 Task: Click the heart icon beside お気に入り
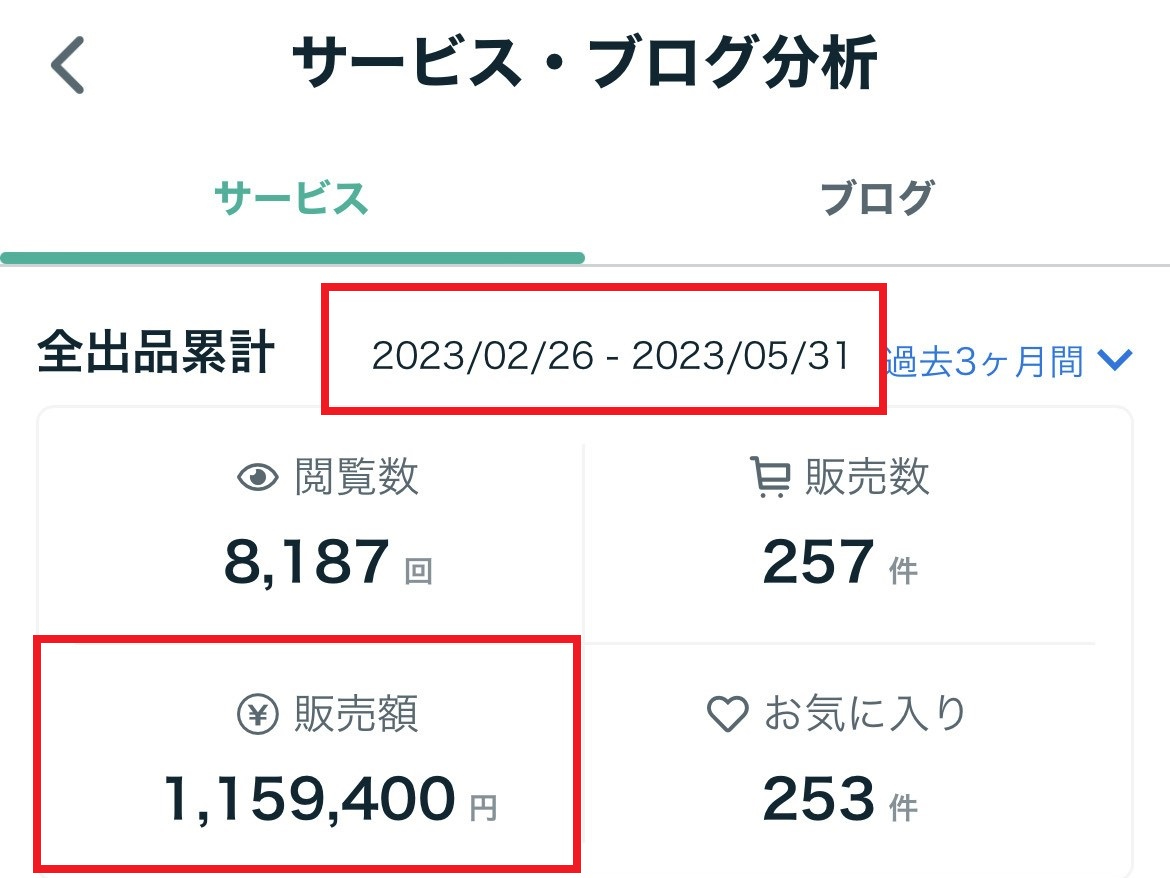click(727, 714)
